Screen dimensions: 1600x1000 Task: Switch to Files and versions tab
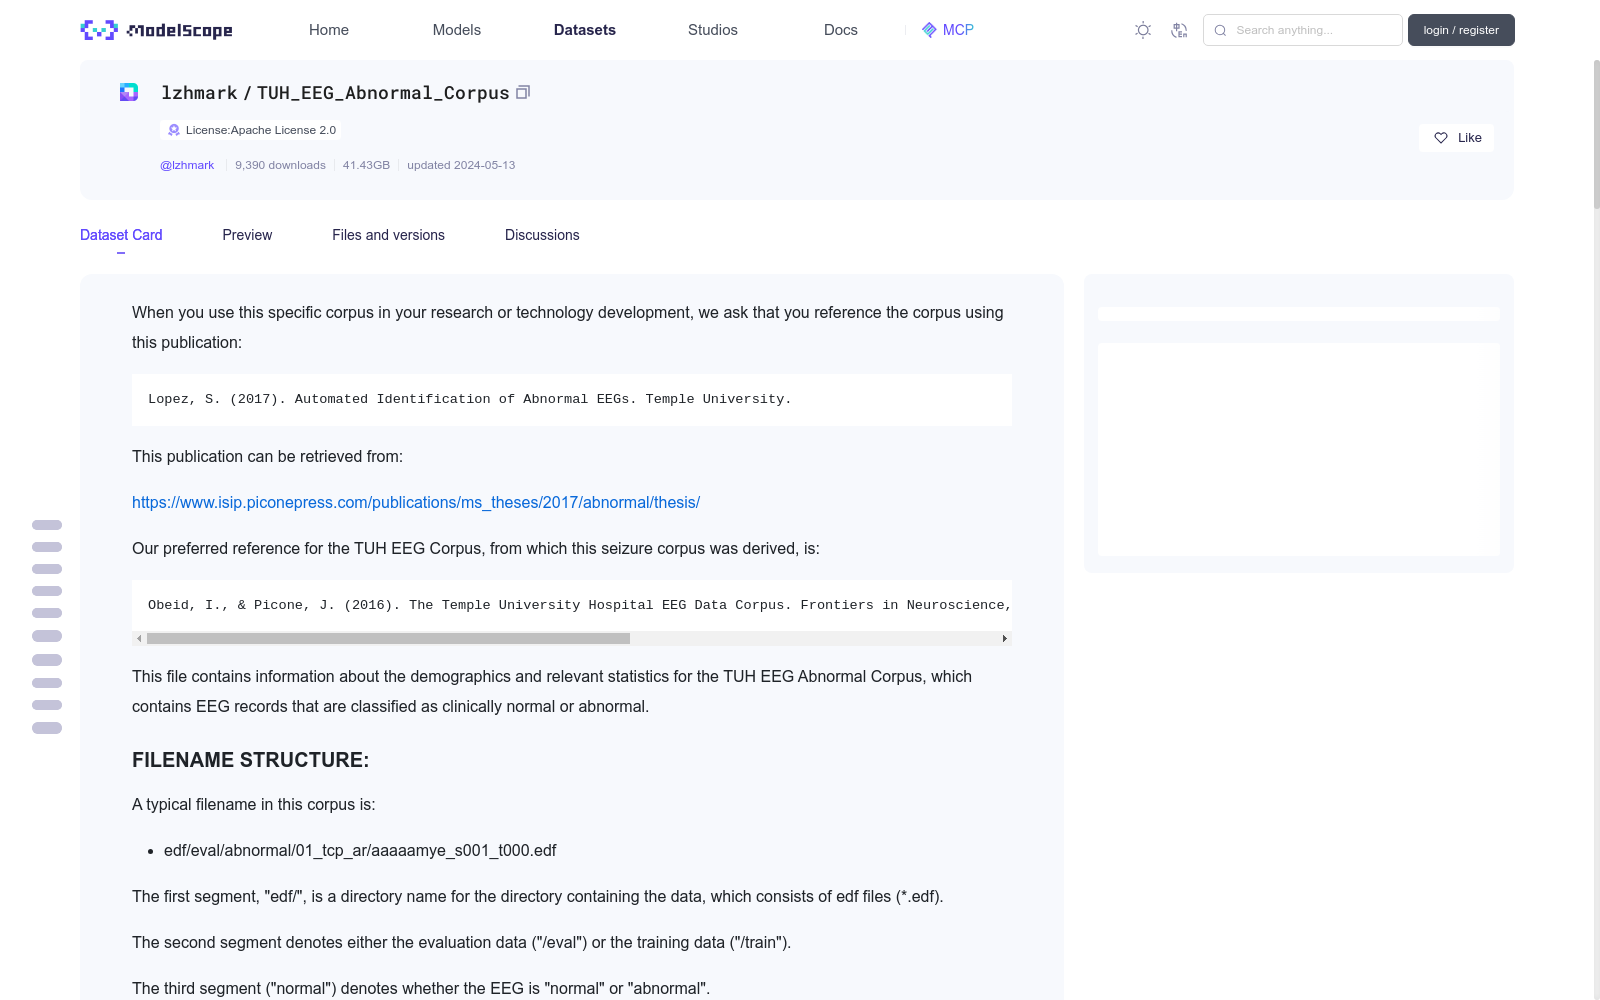click(x=388, y=235)
